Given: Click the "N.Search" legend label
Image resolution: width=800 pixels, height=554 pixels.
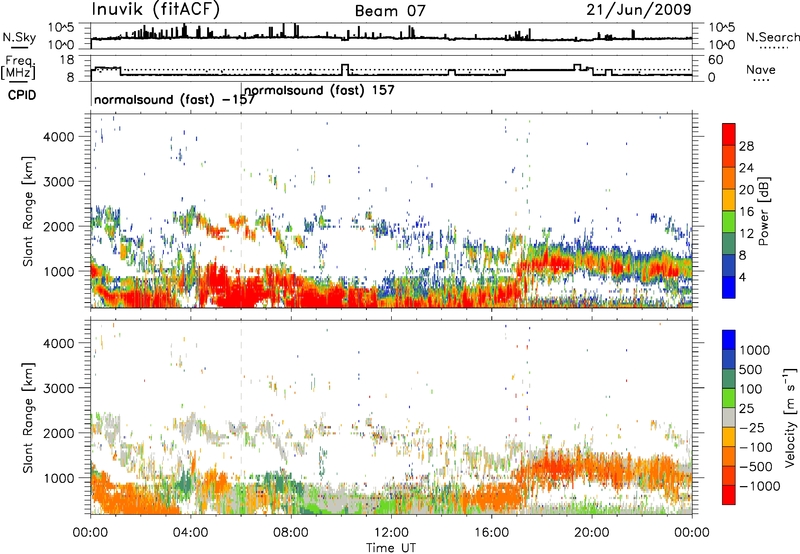Looking at the screenshot, I should pyautogui.click(x=772, y=37).
